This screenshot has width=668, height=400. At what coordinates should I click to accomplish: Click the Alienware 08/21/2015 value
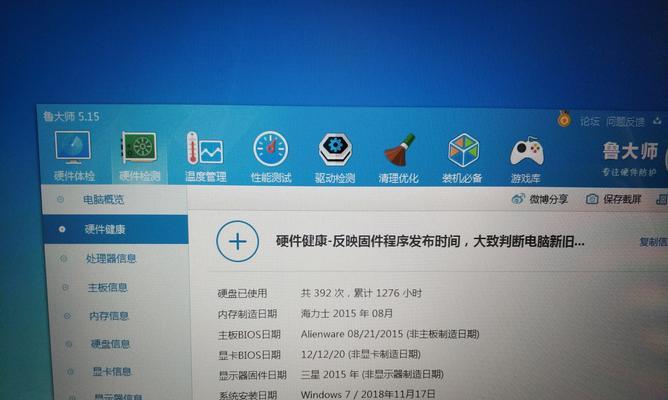(390, 334)
